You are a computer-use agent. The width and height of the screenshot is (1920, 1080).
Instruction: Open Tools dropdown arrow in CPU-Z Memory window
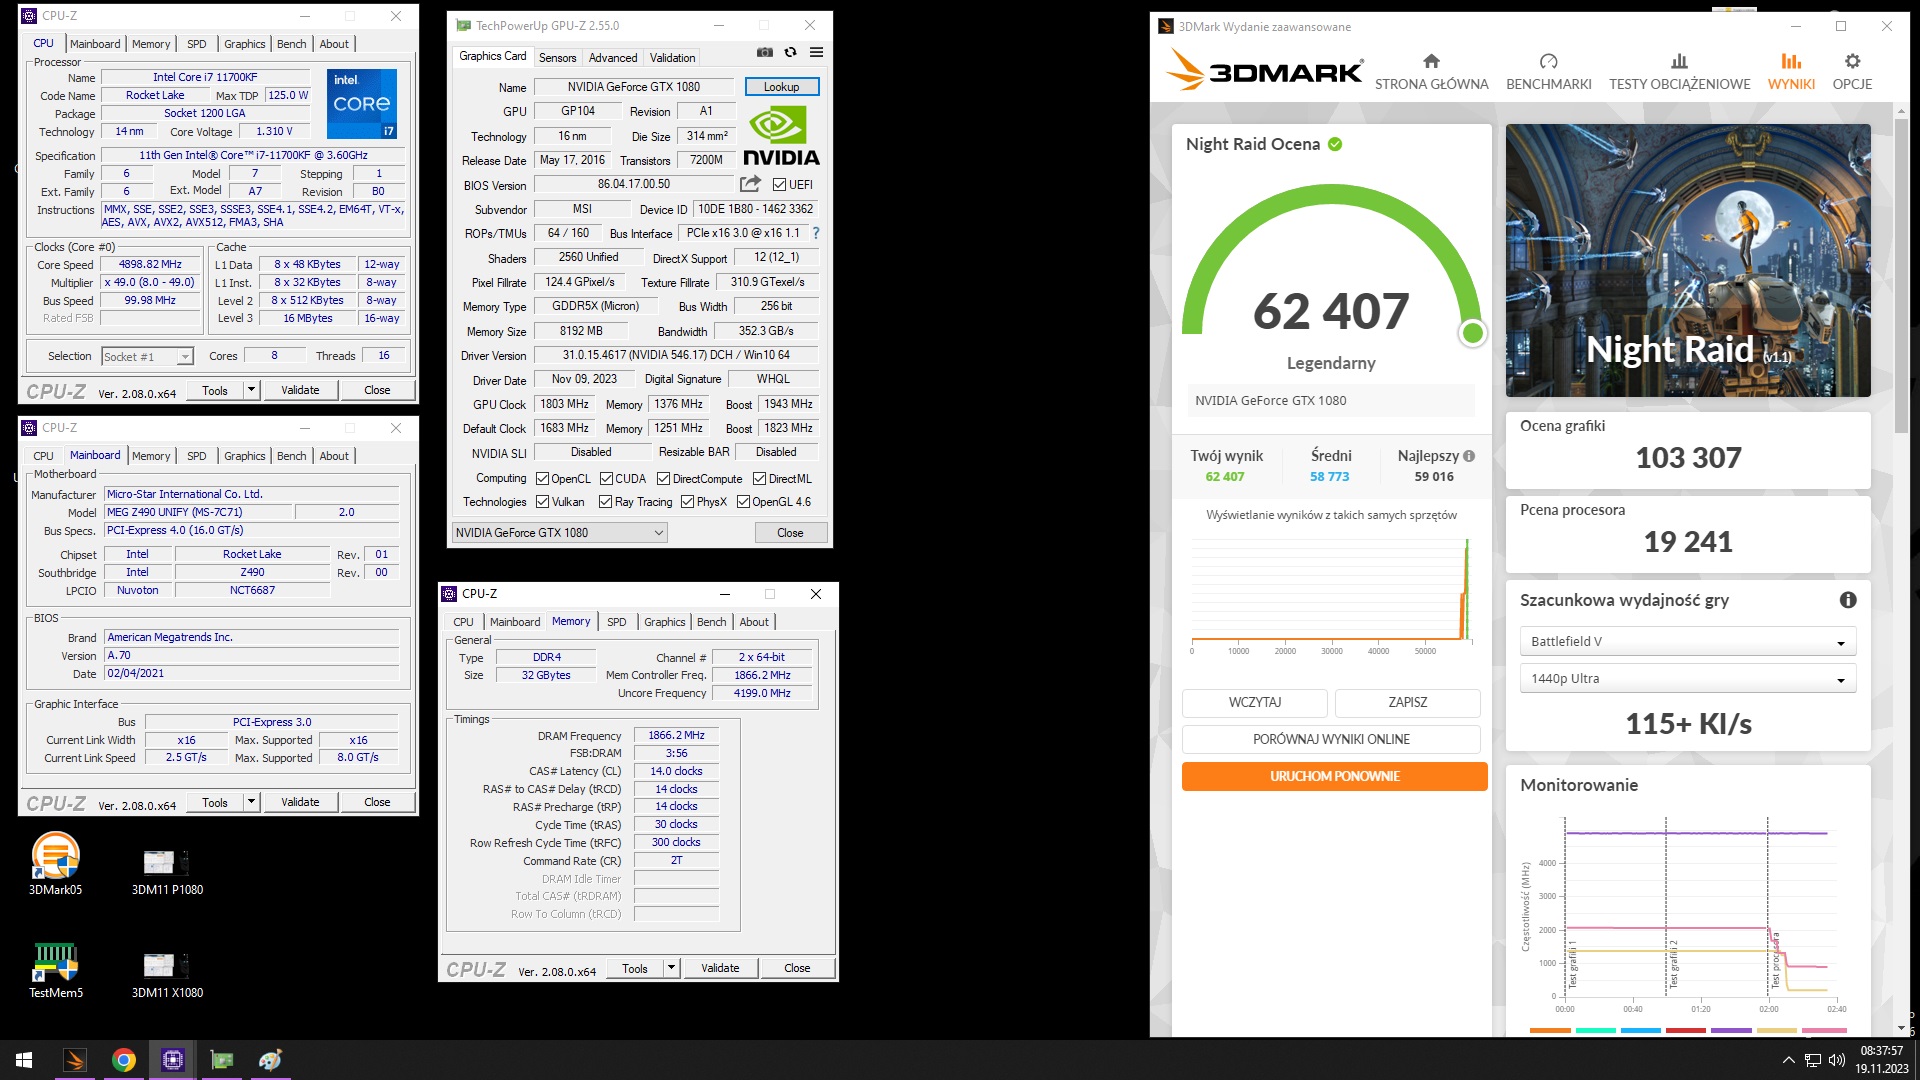pos(672,968)
